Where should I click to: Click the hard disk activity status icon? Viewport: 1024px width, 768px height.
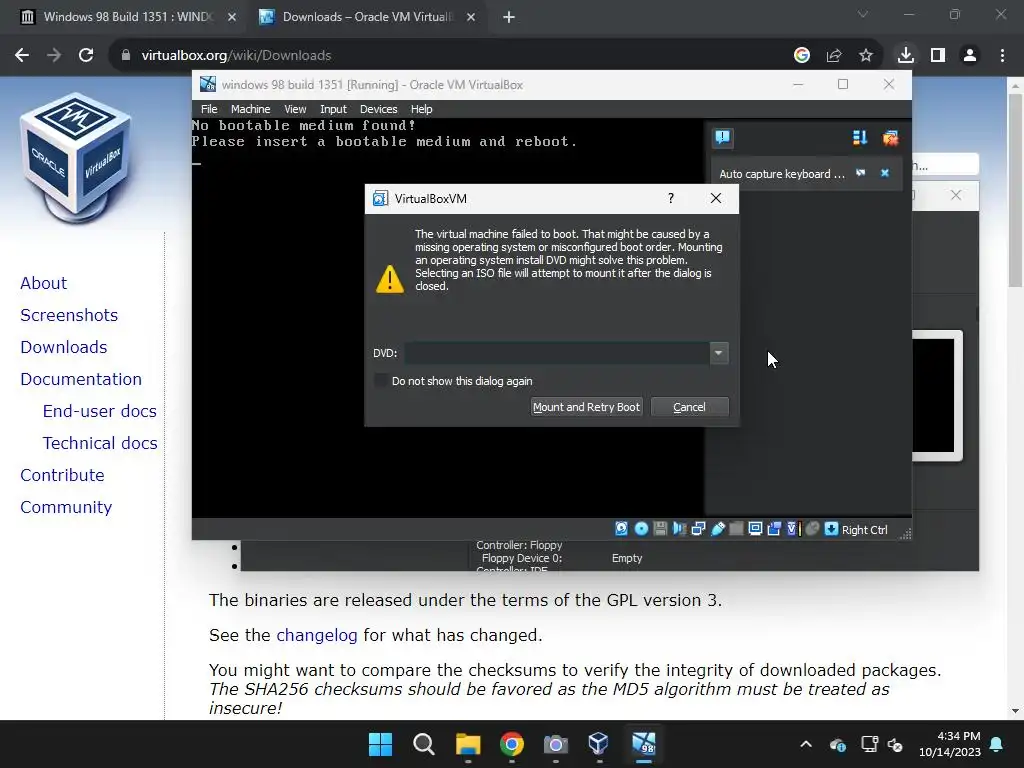click(x=621, y=529)
